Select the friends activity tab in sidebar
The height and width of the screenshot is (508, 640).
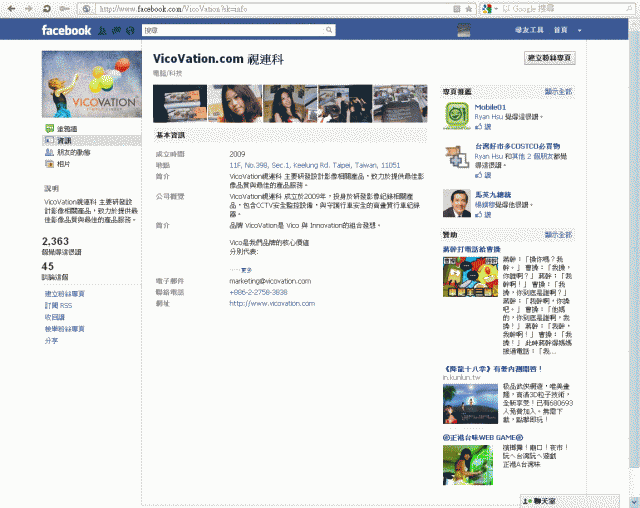click(x=68, y=152)
